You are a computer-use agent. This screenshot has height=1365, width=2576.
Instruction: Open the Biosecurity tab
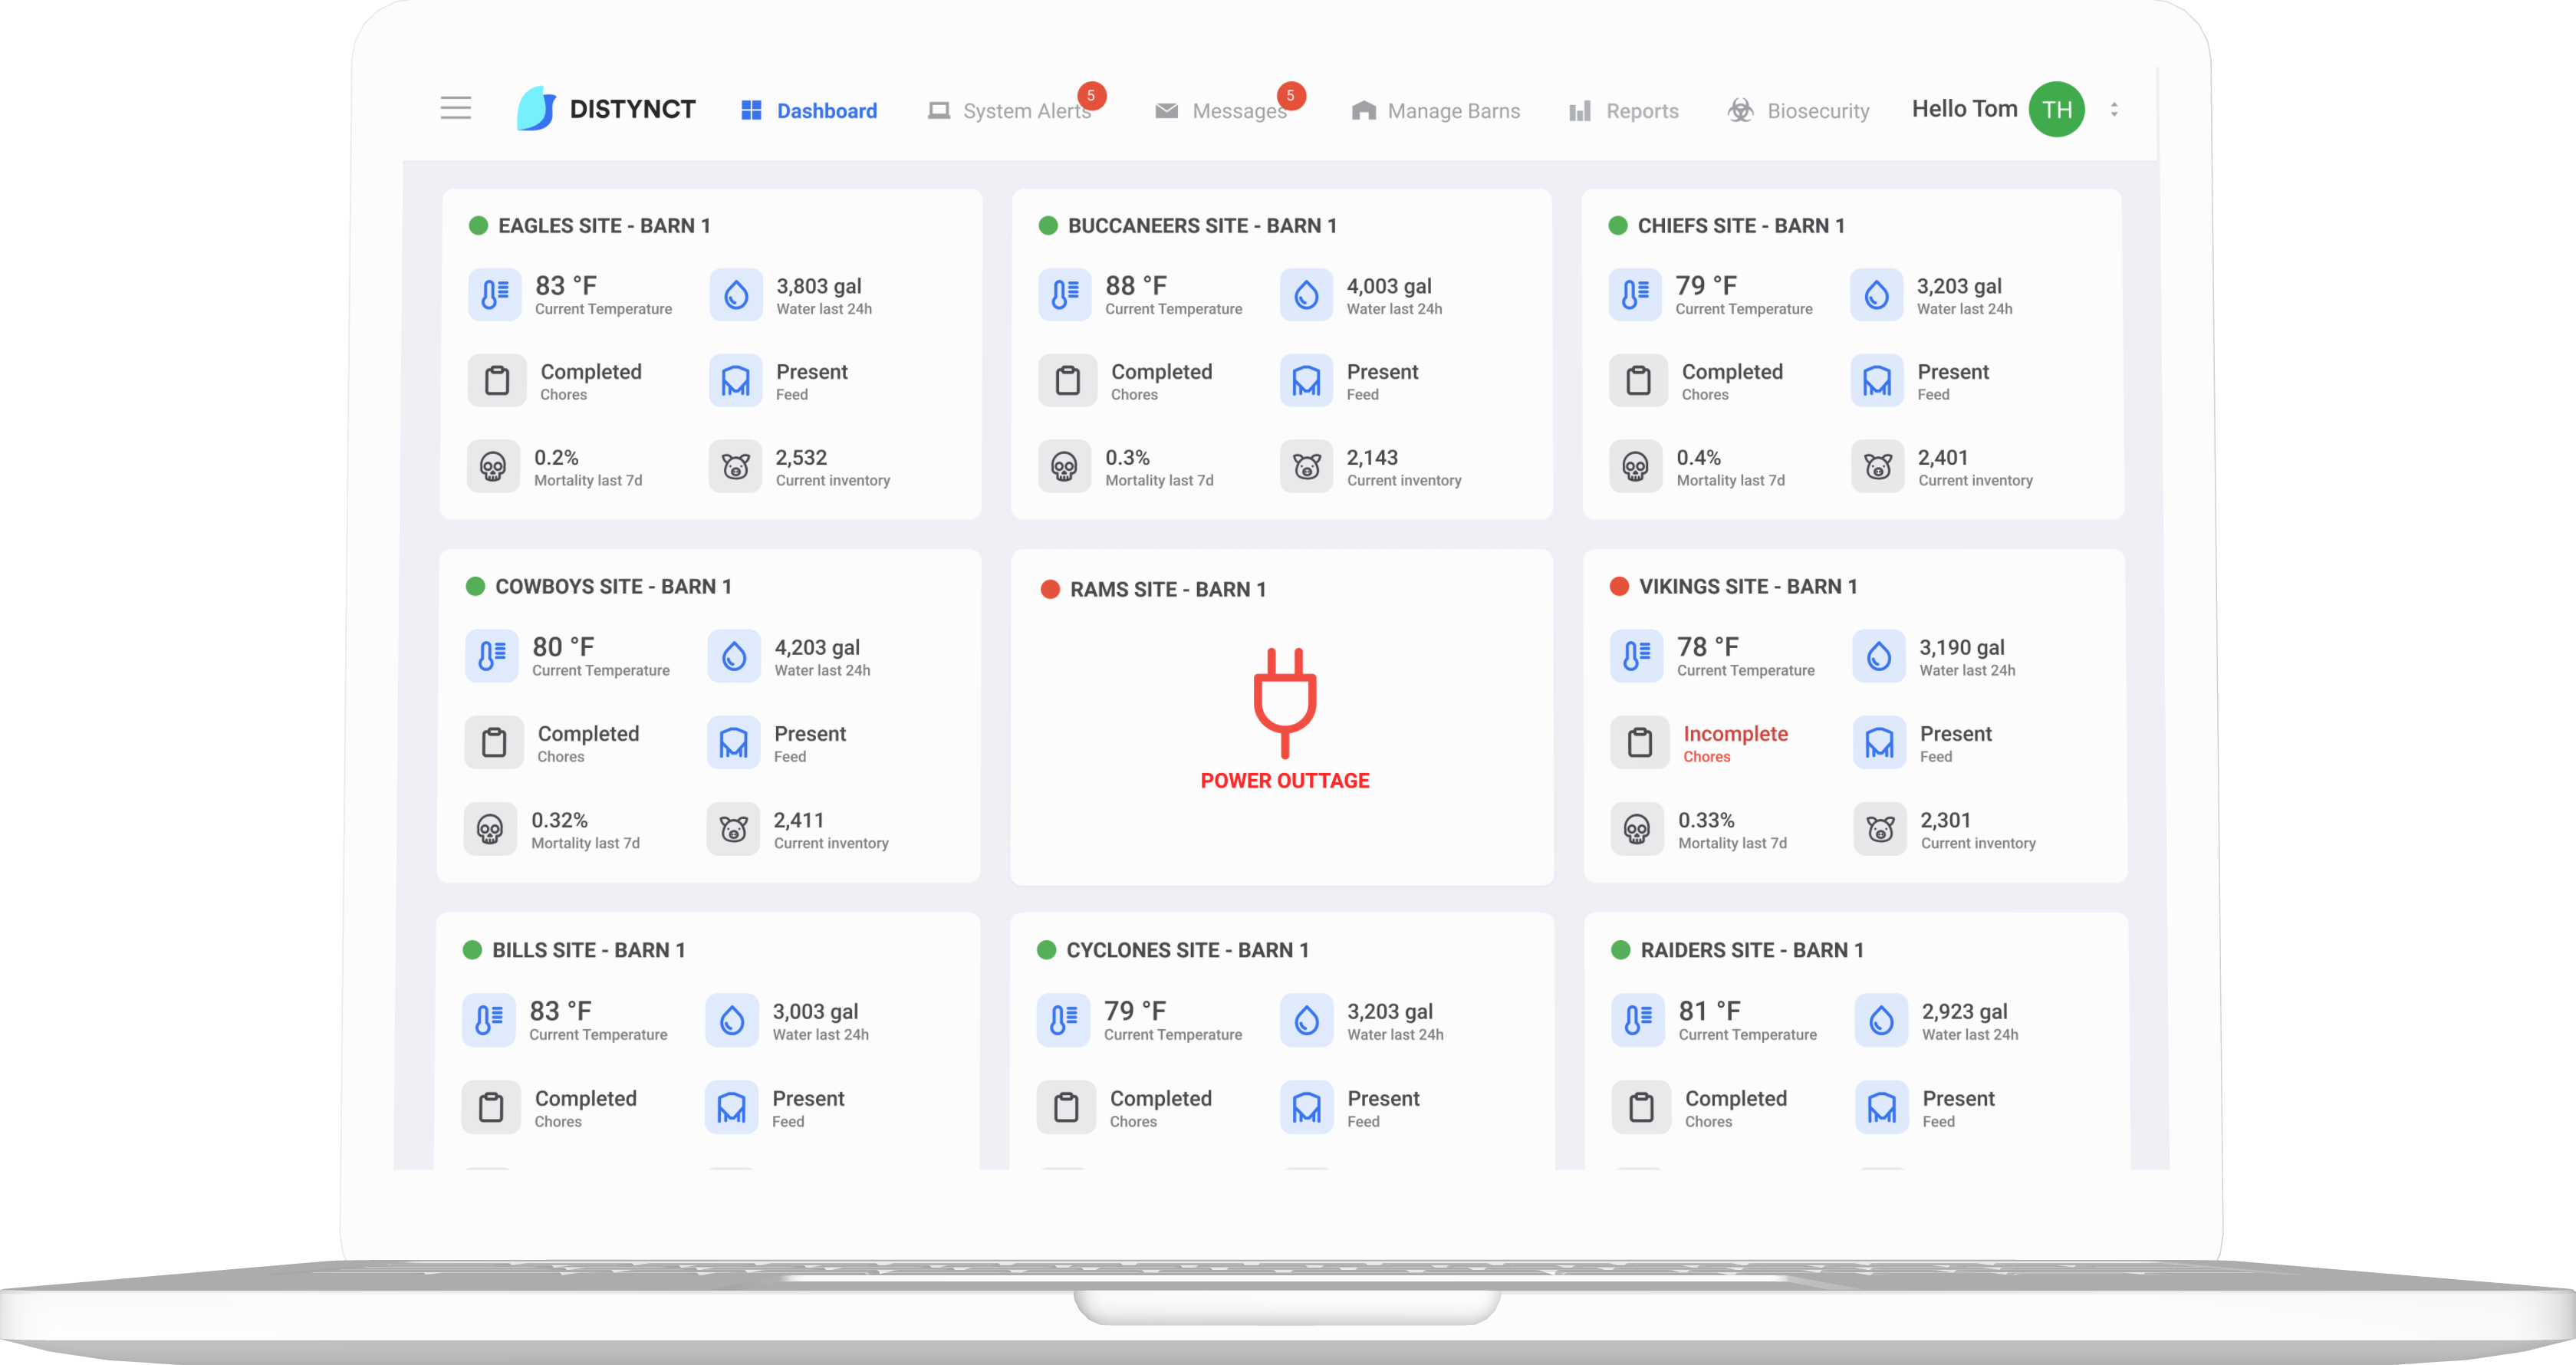click(1798, 110)
